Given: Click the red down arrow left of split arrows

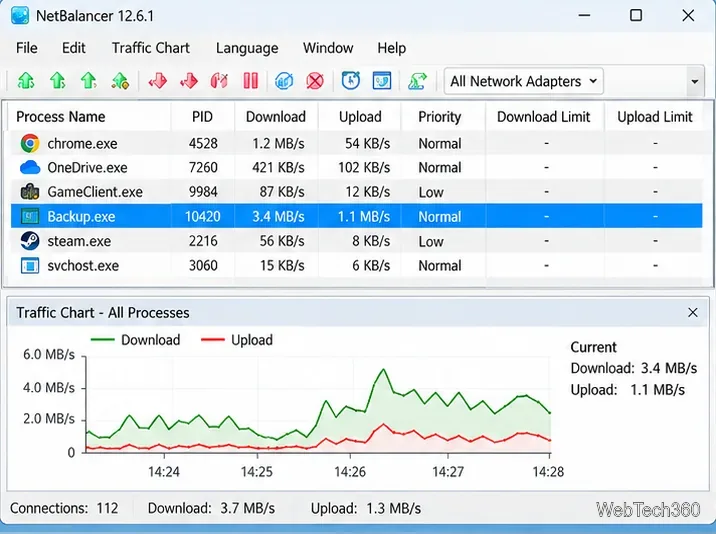Looking at the screenshot, I should [x=189, y=81].
